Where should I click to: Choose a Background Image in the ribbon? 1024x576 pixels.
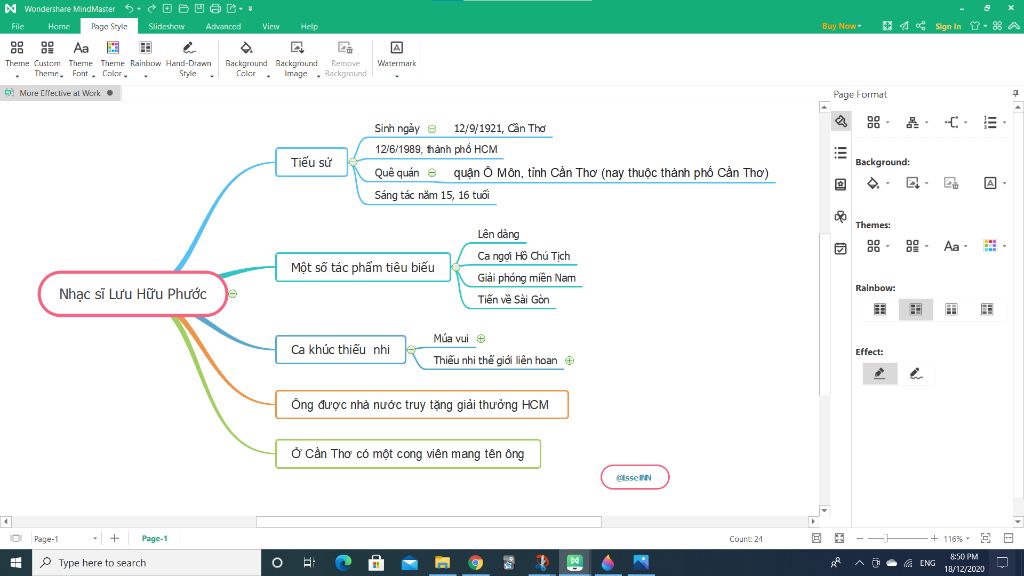pyautogui.click(x=296, y=57)
